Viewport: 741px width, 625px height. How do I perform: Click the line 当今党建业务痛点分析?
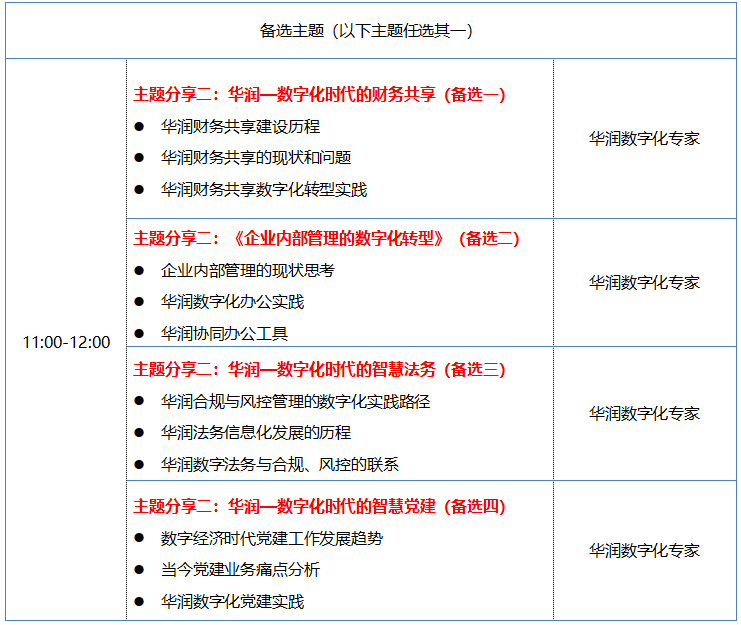tap(240, 569)
